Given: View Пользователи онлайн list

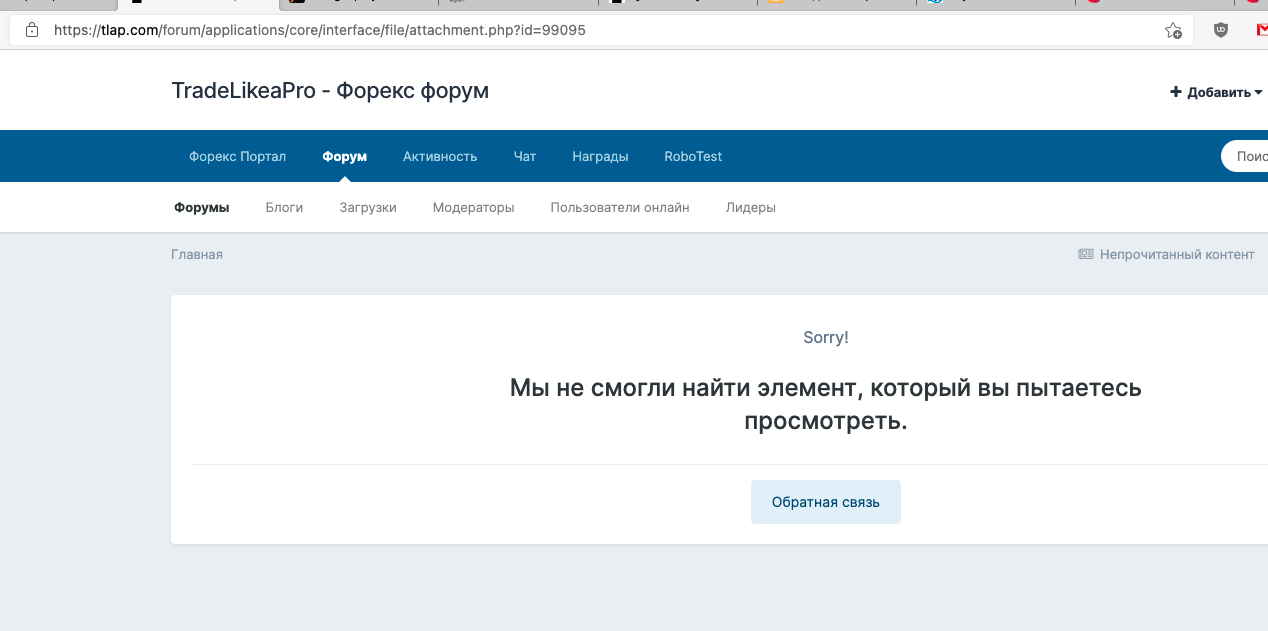Looking at the screenshot, I should point(620,207).
